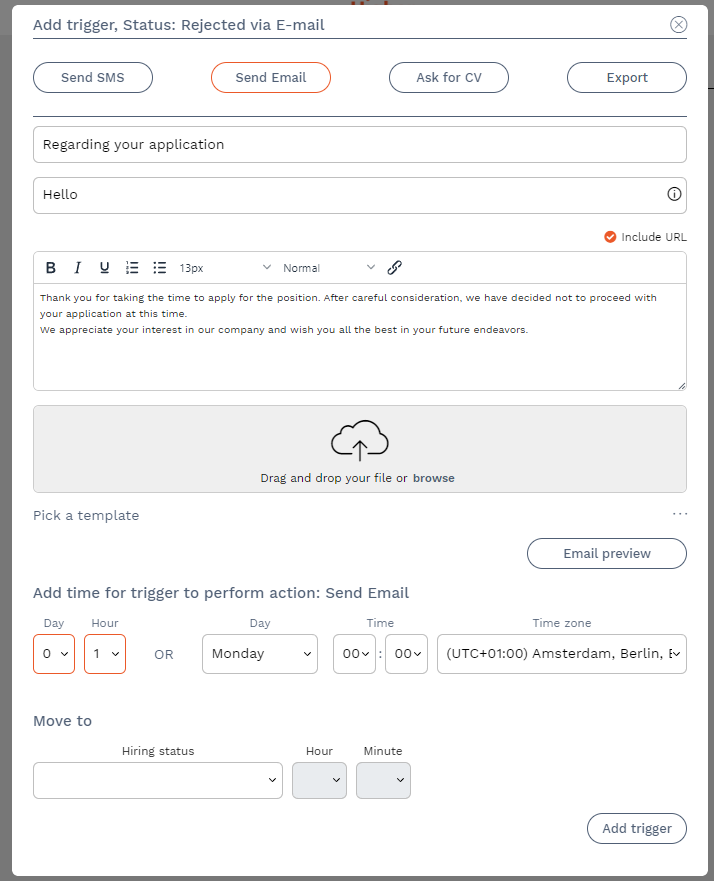Screen dimensions: 714x881
Task: Click the cloud upload icon
Action: (x=359, y=440)
